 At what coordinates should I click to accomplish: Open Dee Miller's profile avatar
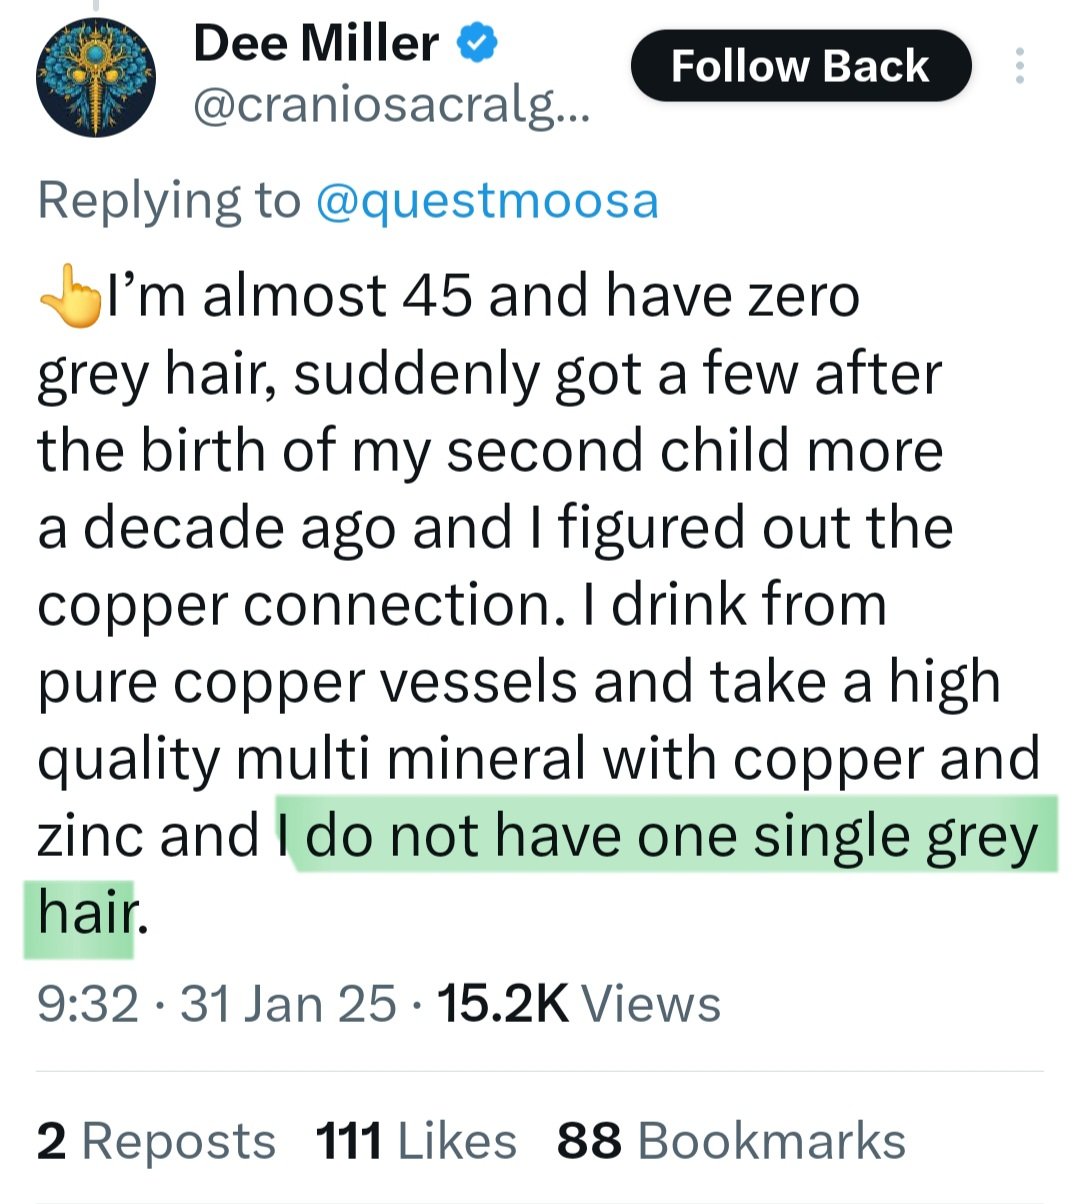[96, 78]
